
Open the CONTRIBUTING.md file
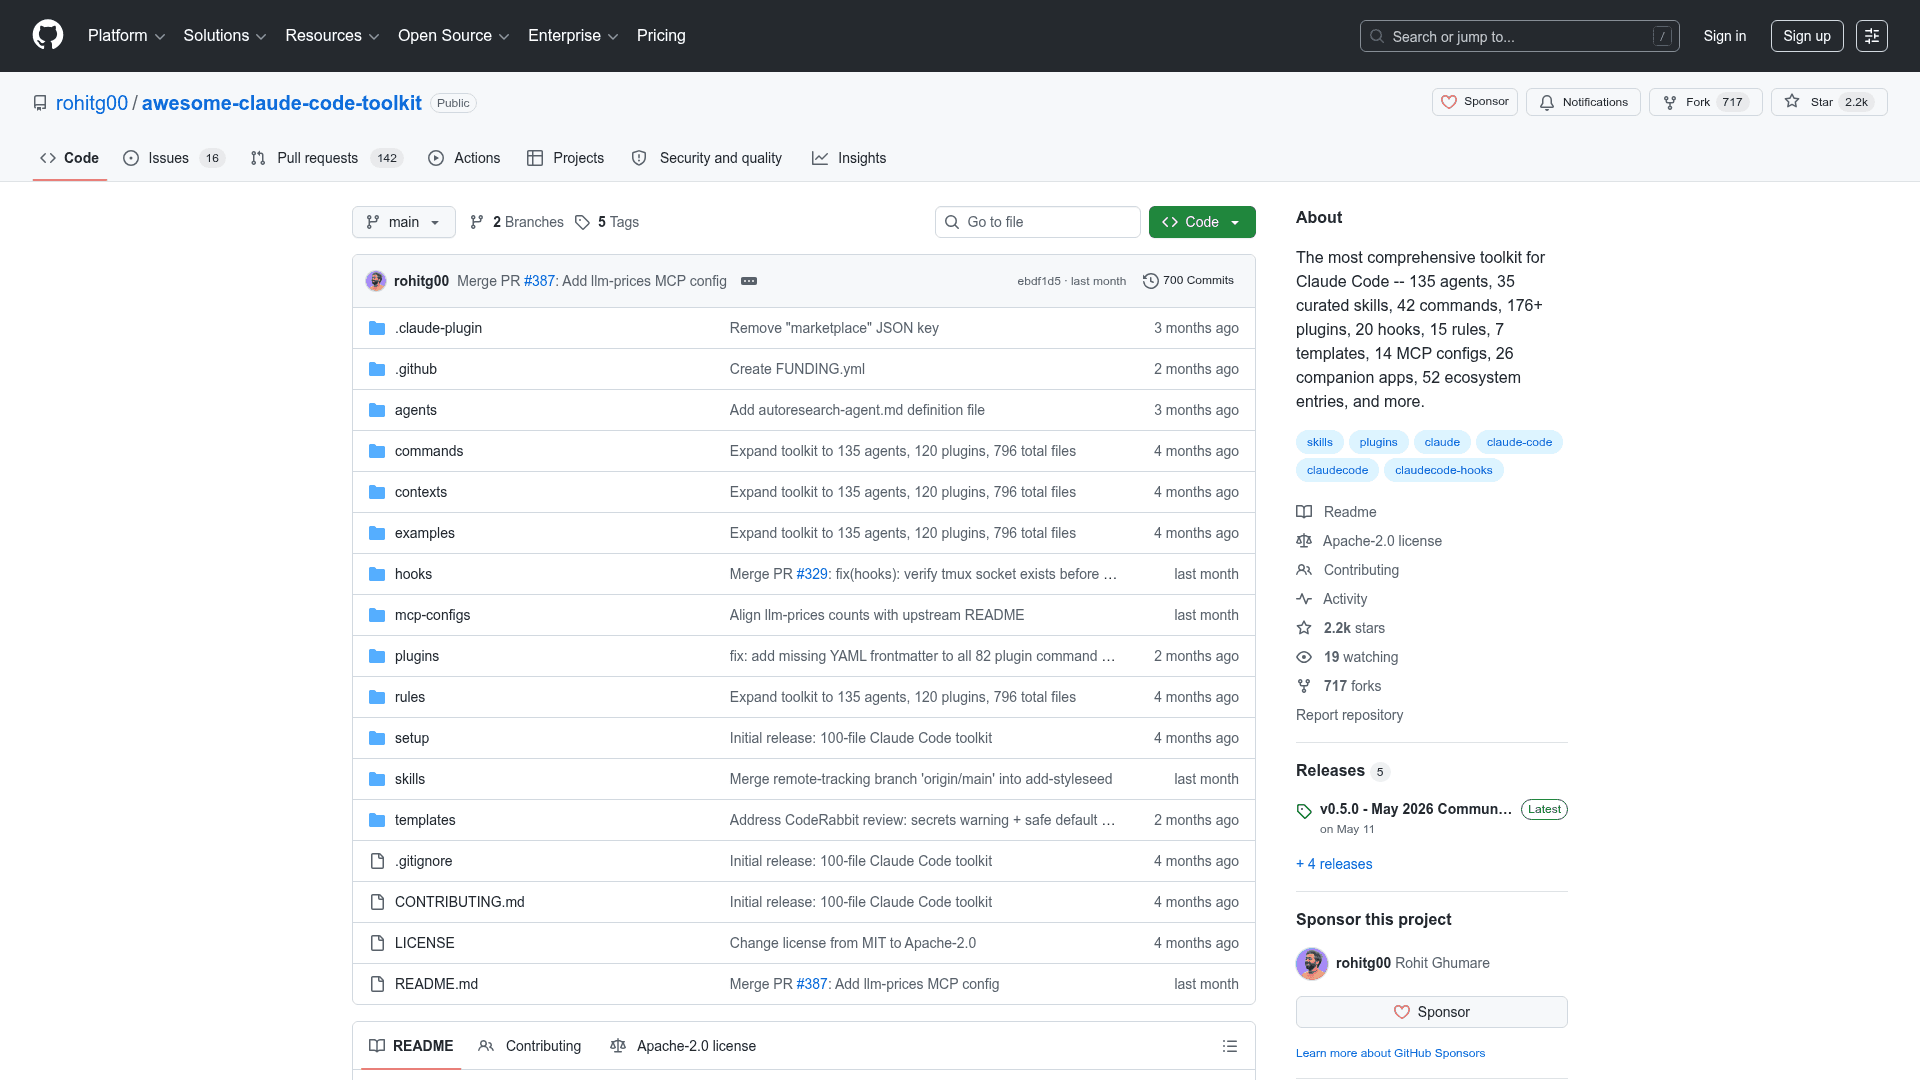coord(460,902)
